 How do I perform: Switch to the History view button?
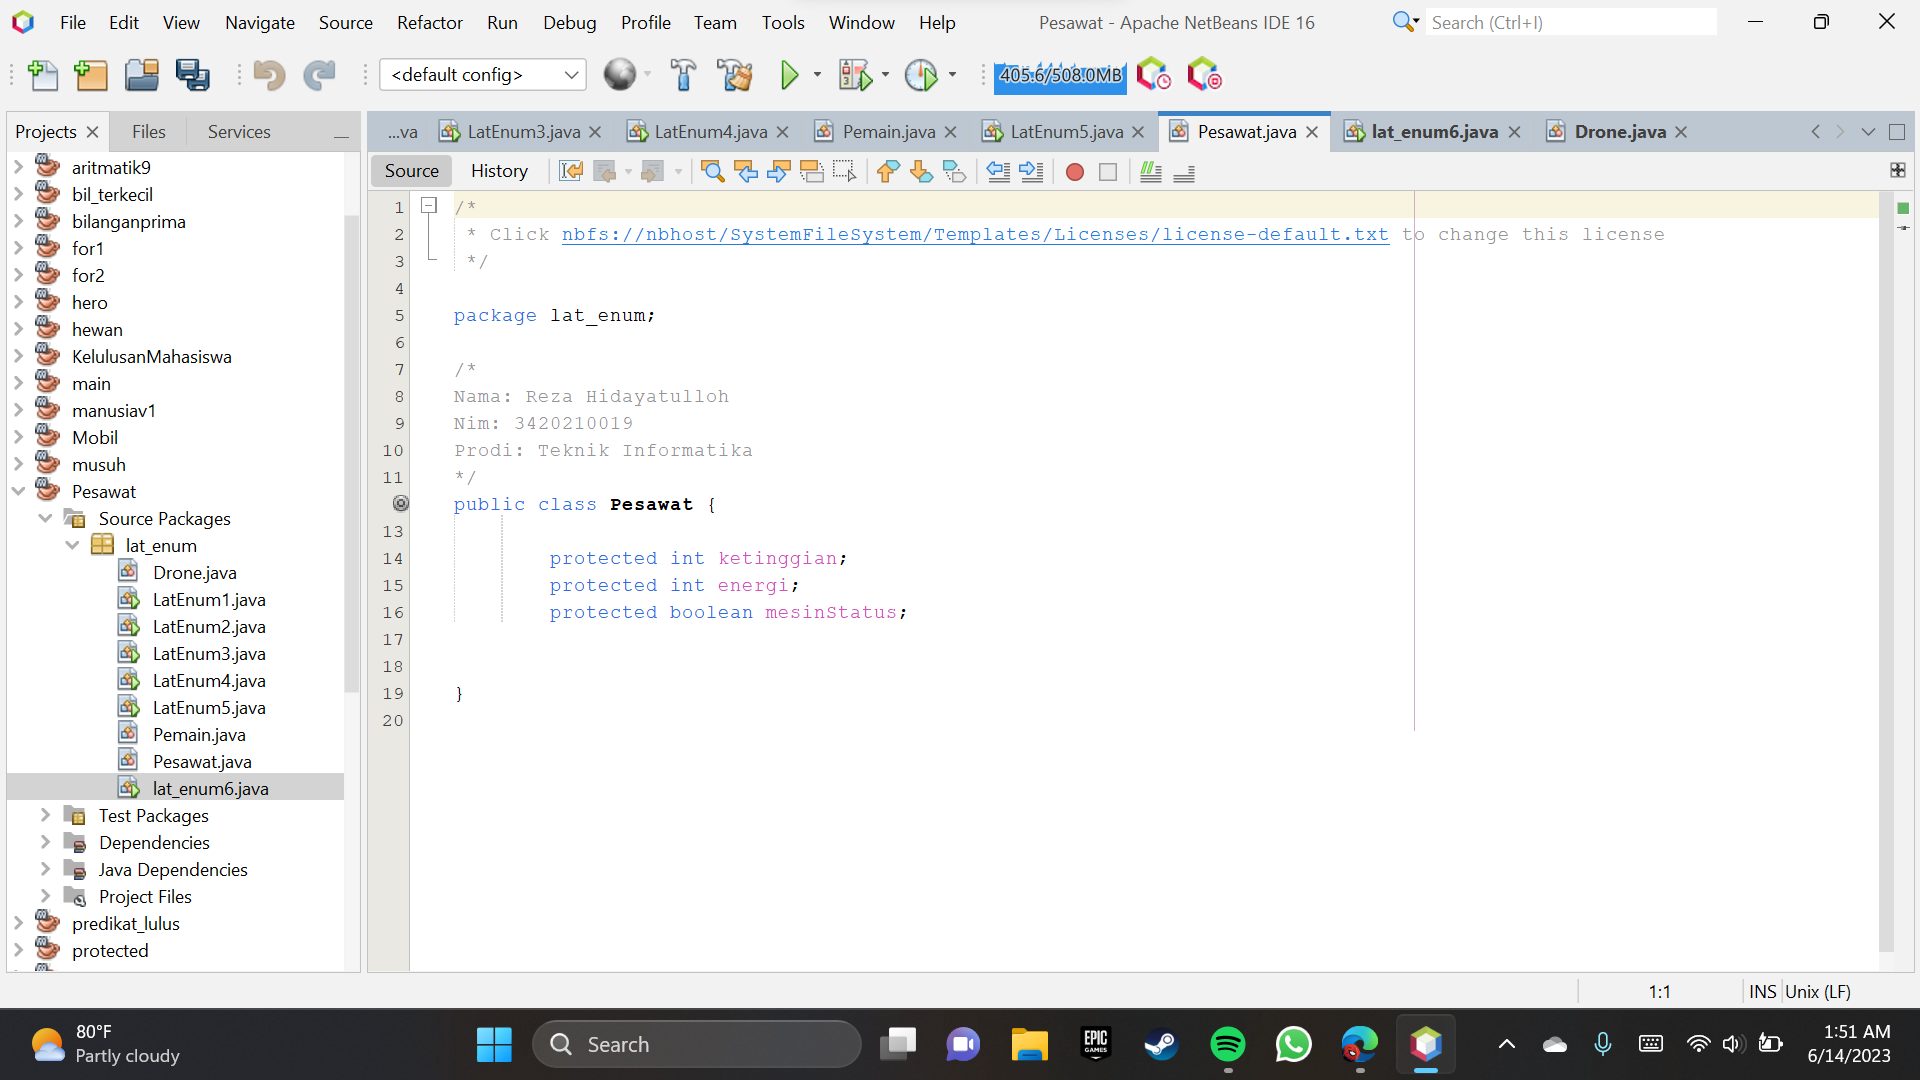click(499, 171)
